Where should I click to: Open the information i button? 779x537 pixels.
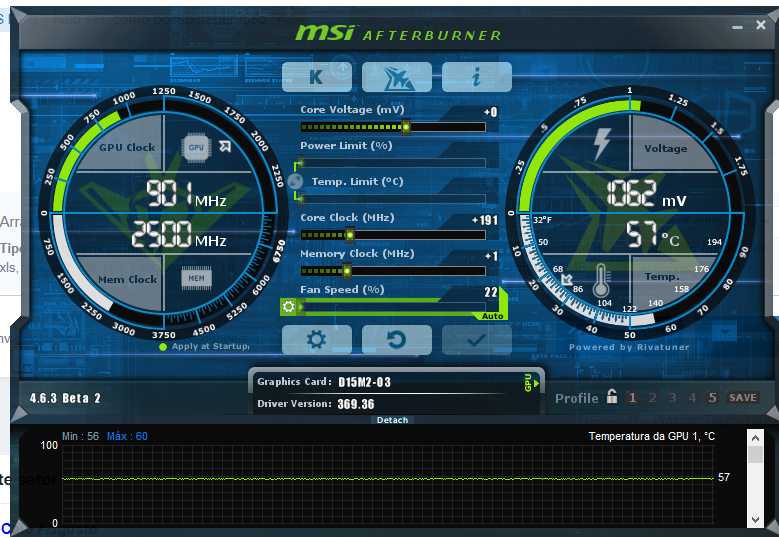pyautogui.click(x=476, y=77)
